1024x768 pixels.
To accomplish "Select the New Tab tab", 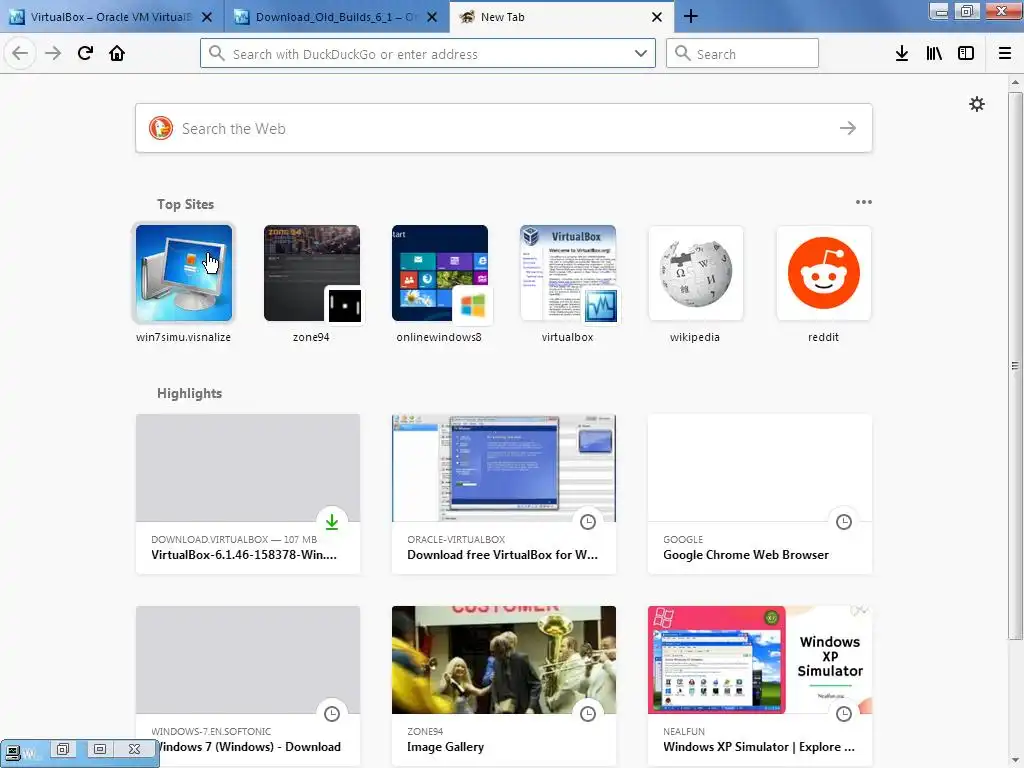I will pos(562,17).
